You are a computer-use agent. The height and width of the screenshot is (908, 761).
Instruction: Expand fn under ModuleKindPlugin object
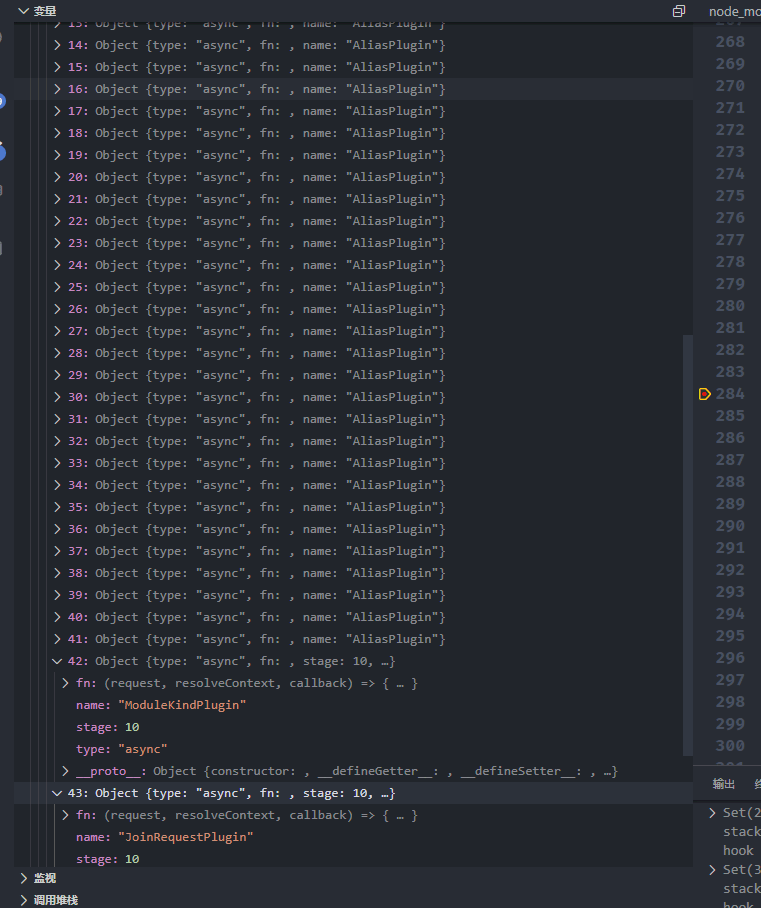(x=66, y=683)
